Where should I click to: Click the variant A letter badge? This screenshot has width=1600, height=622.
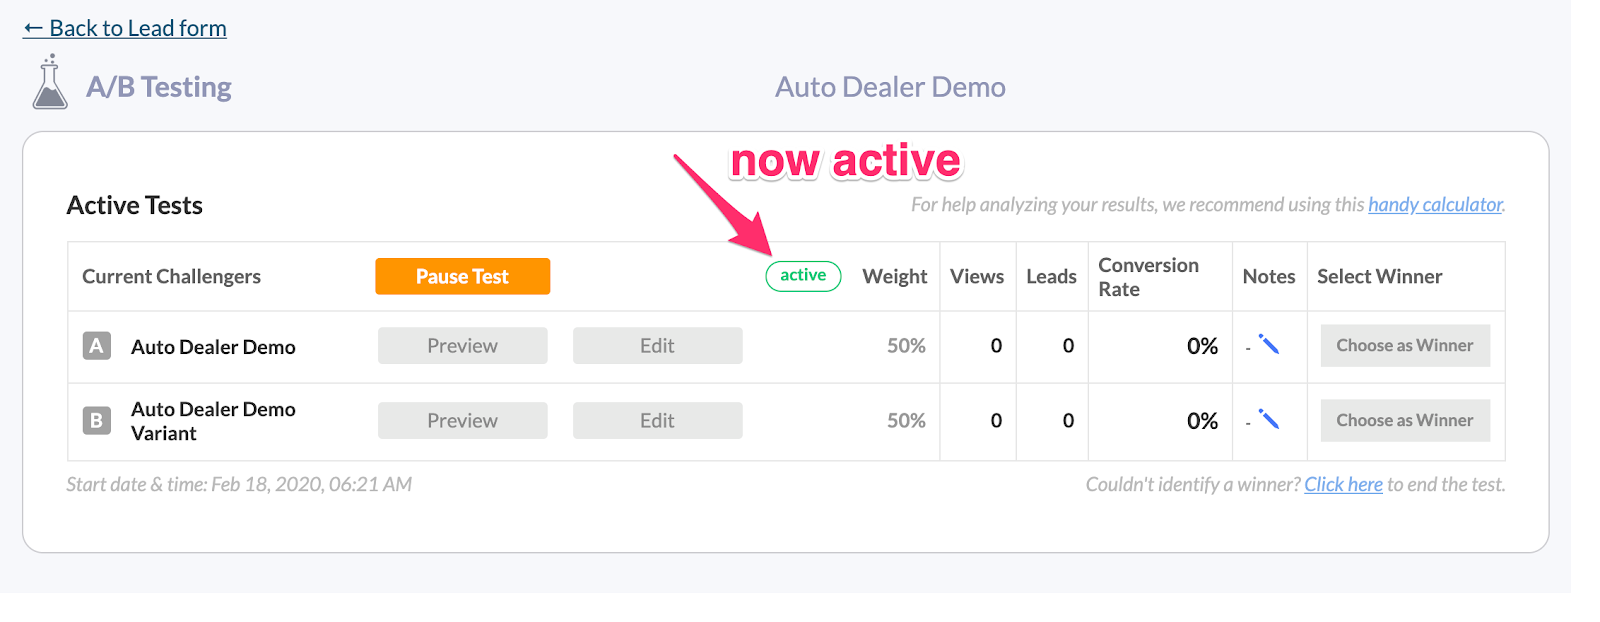(x=97, y=346)
